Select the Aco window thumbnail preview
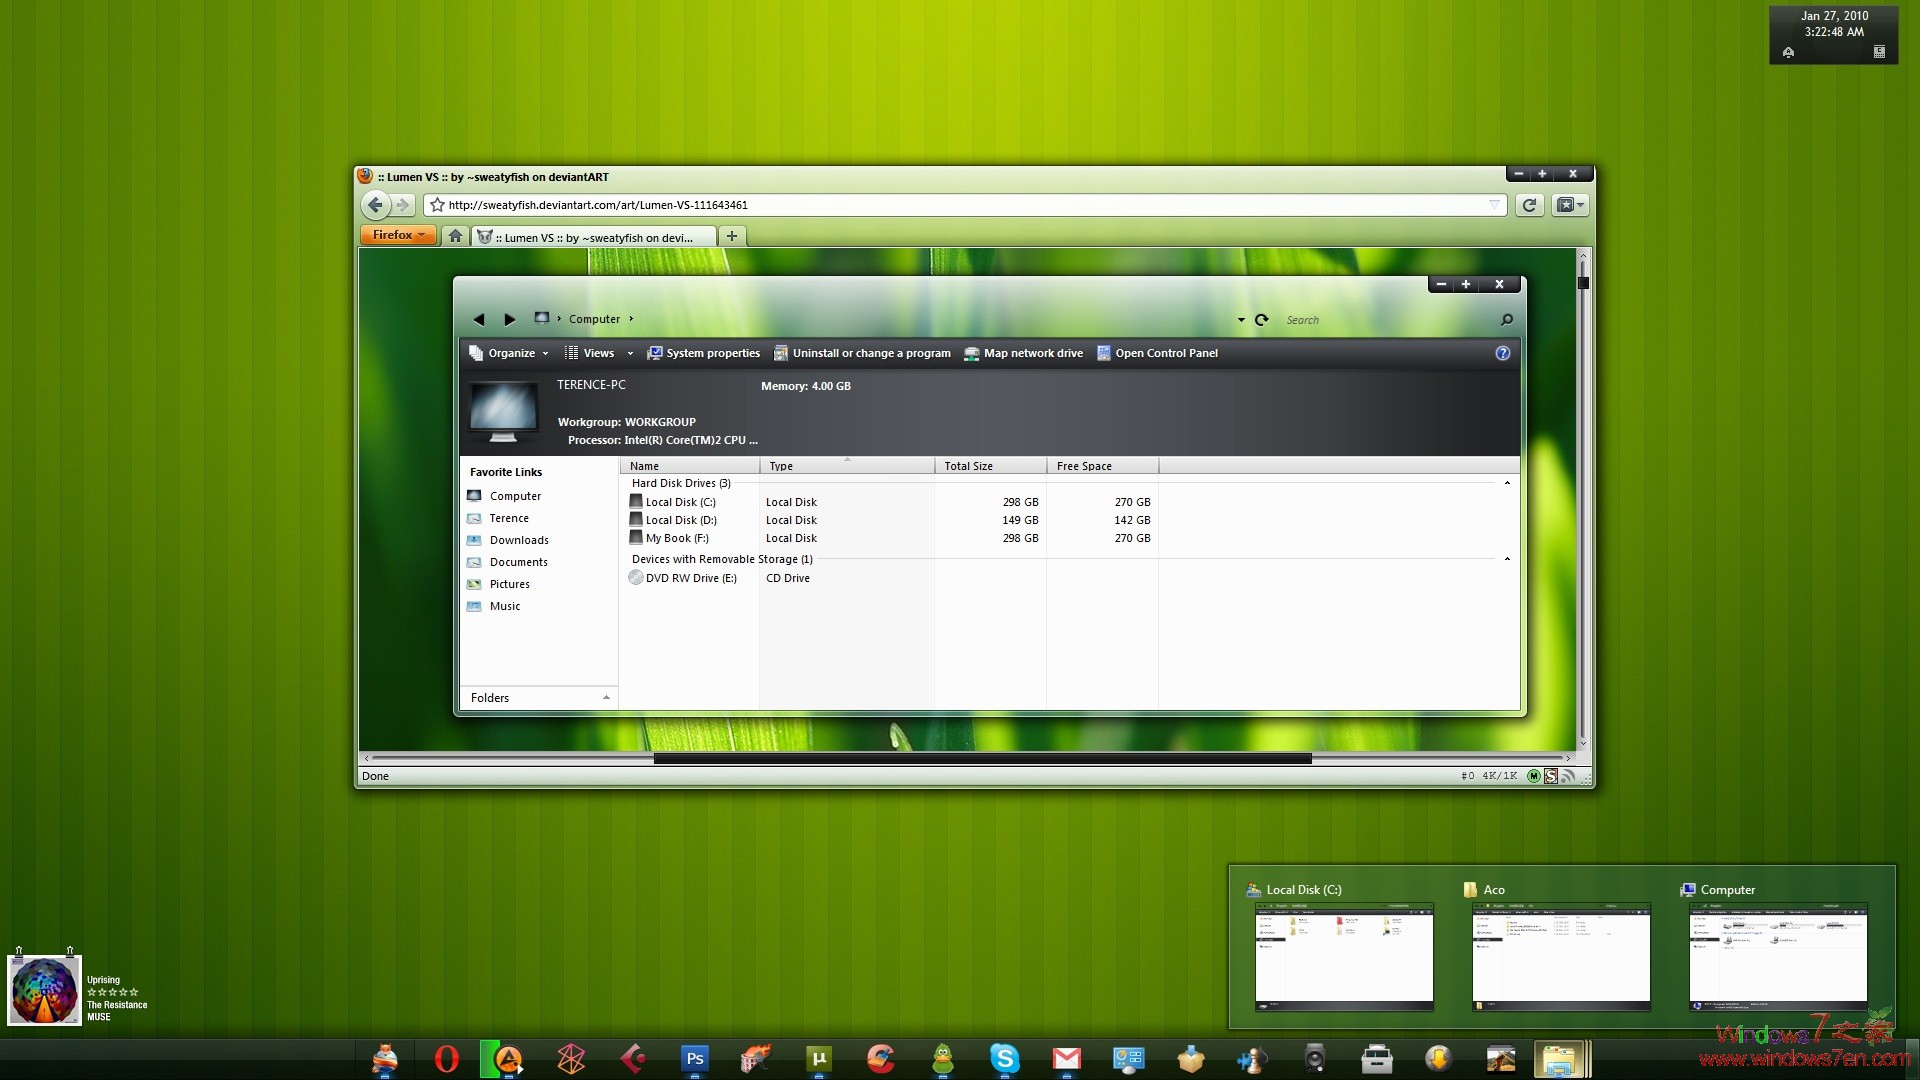The width and height of the screenshot is (1920, 1080). coord(1560,955)
